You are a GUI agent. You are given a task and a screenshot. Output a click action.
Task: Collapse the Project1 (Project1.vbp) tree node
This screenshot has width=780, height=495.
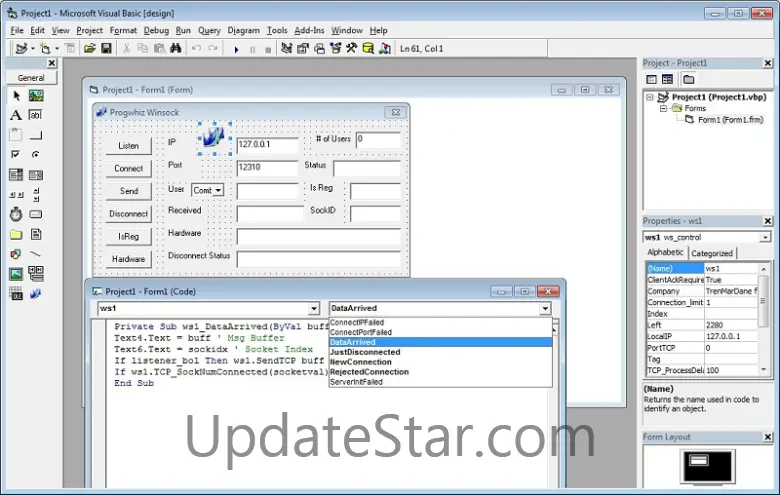(650, 97)
